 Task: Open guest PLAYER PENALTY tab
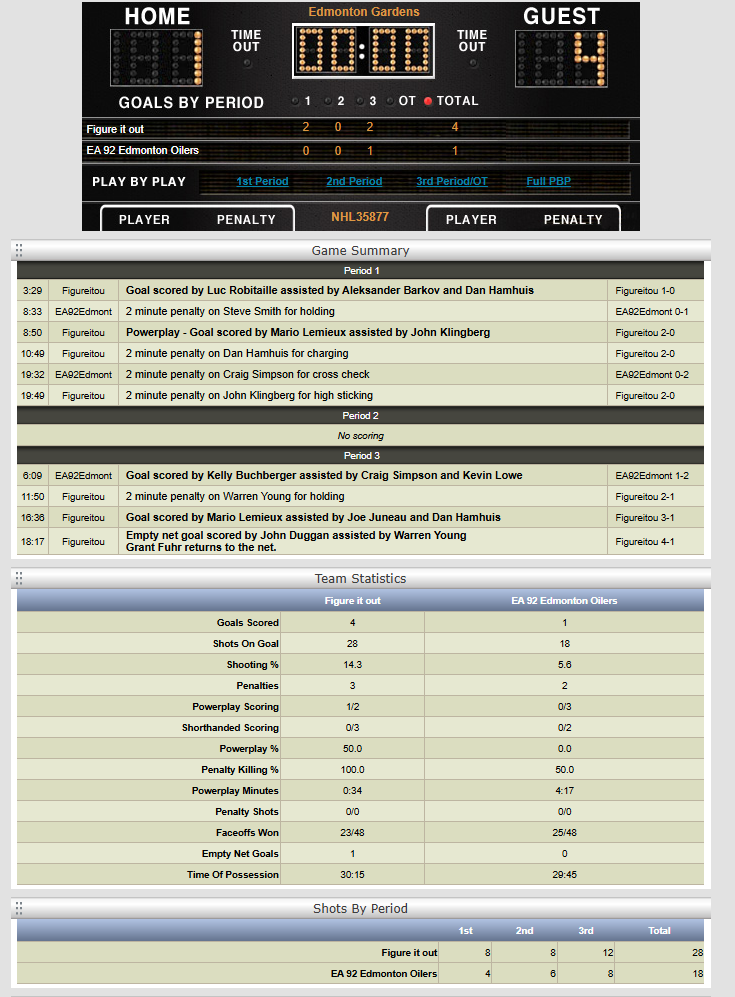click(x=523, y=219)
